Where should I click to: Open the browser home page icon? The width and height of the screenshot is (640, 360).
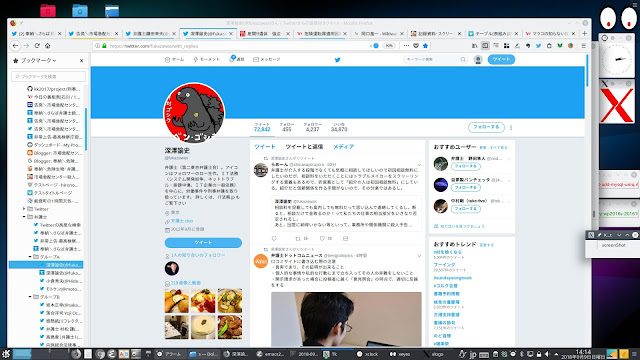coord(48,46)
